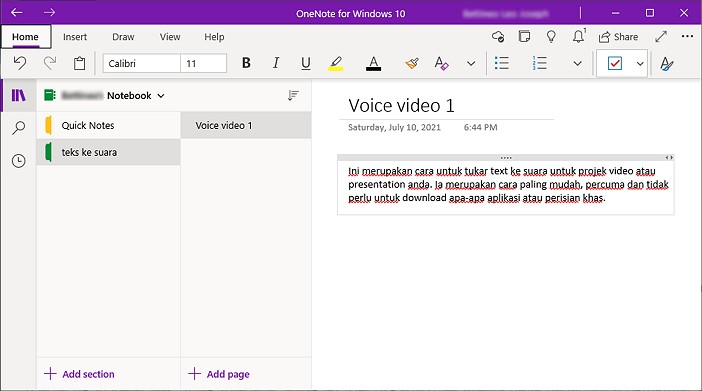Image resolution: width=702 pixels, height=391 pixels.
Task: Select the Quick Notes section
Action: 108,125
